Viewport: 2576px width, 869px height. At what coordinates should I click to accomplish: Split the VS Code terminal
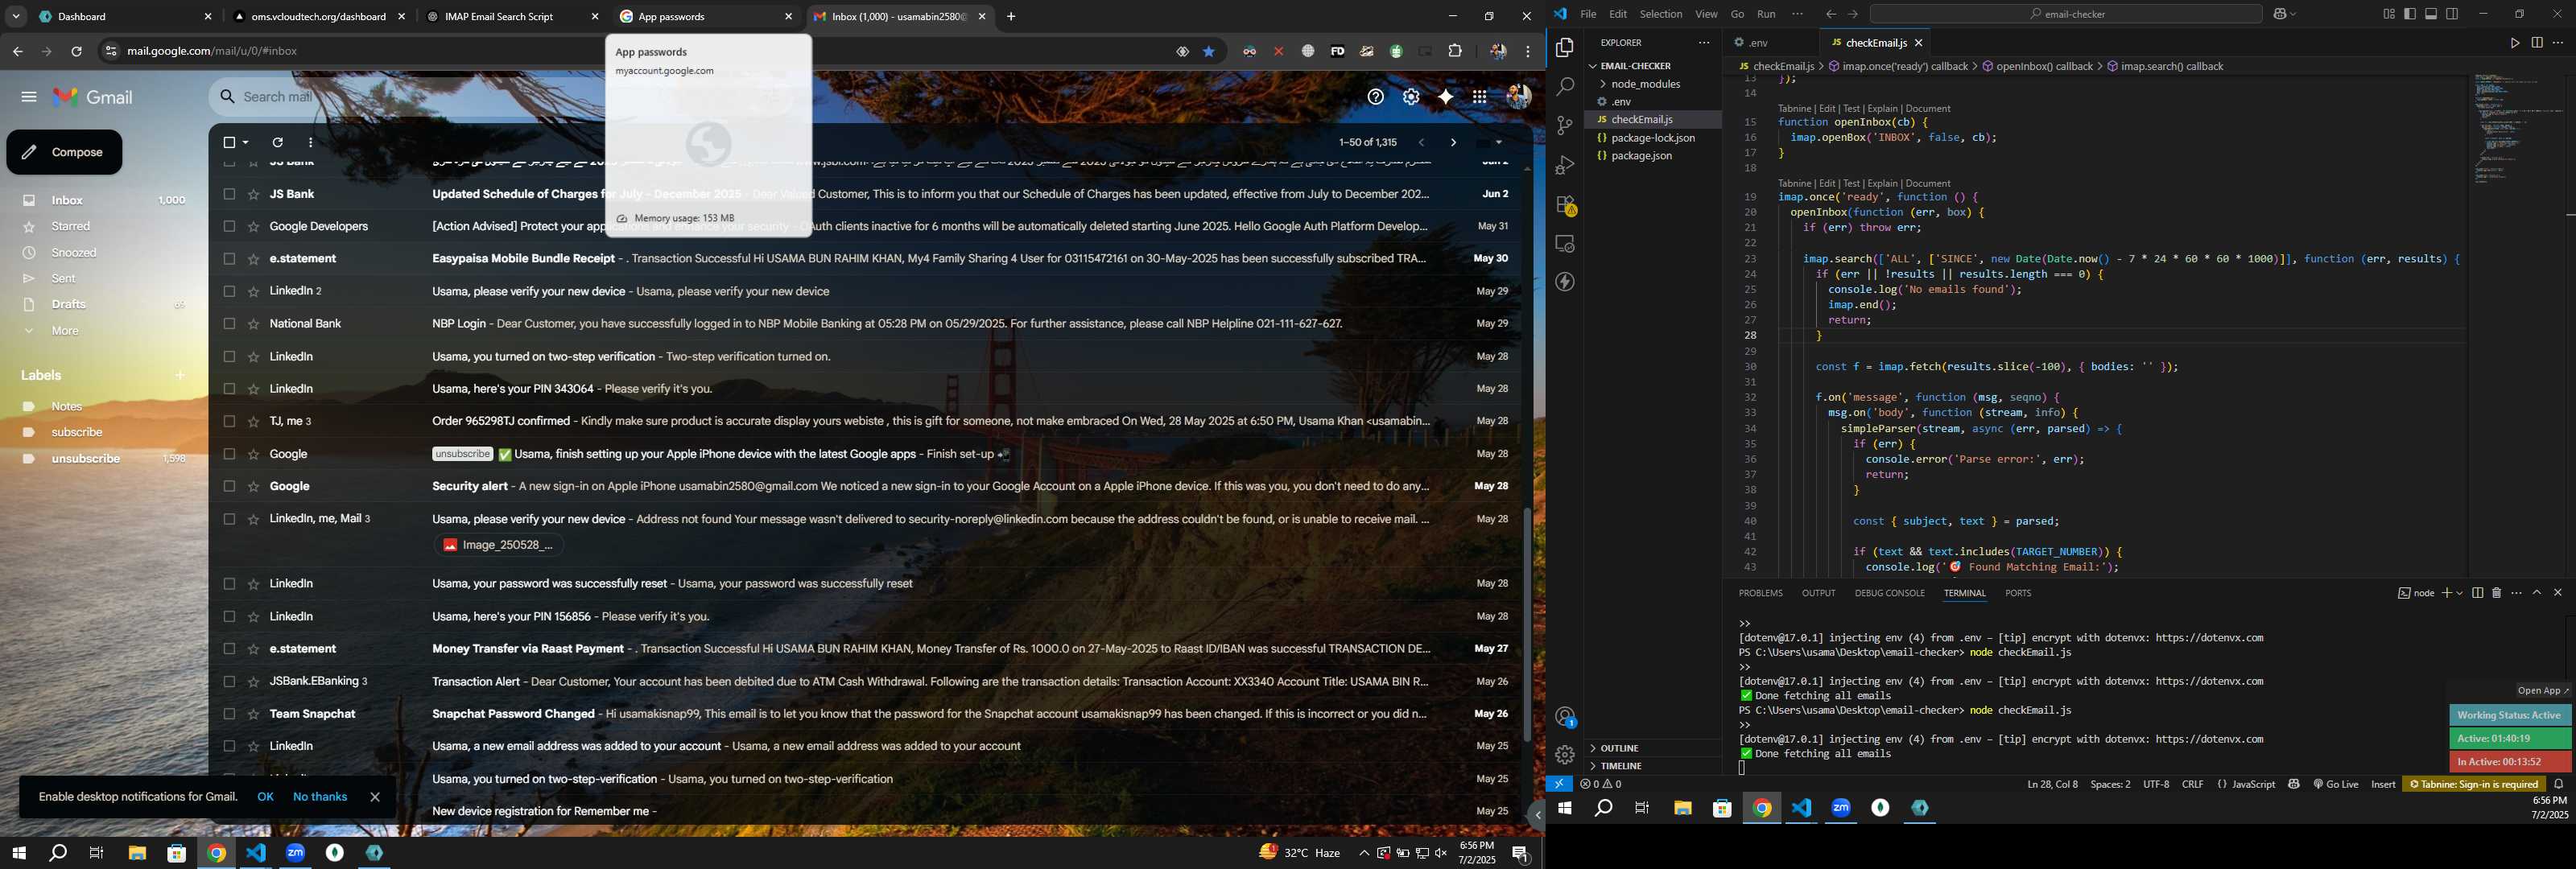point(2477,593)
